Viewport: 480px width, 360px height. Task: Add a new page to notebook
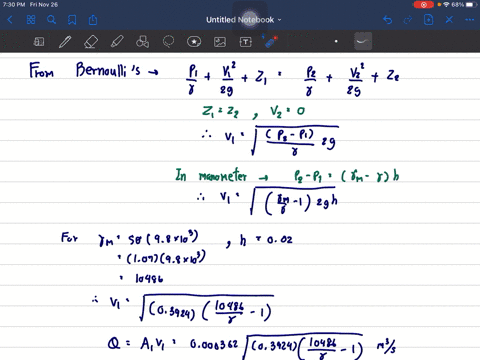428,20
